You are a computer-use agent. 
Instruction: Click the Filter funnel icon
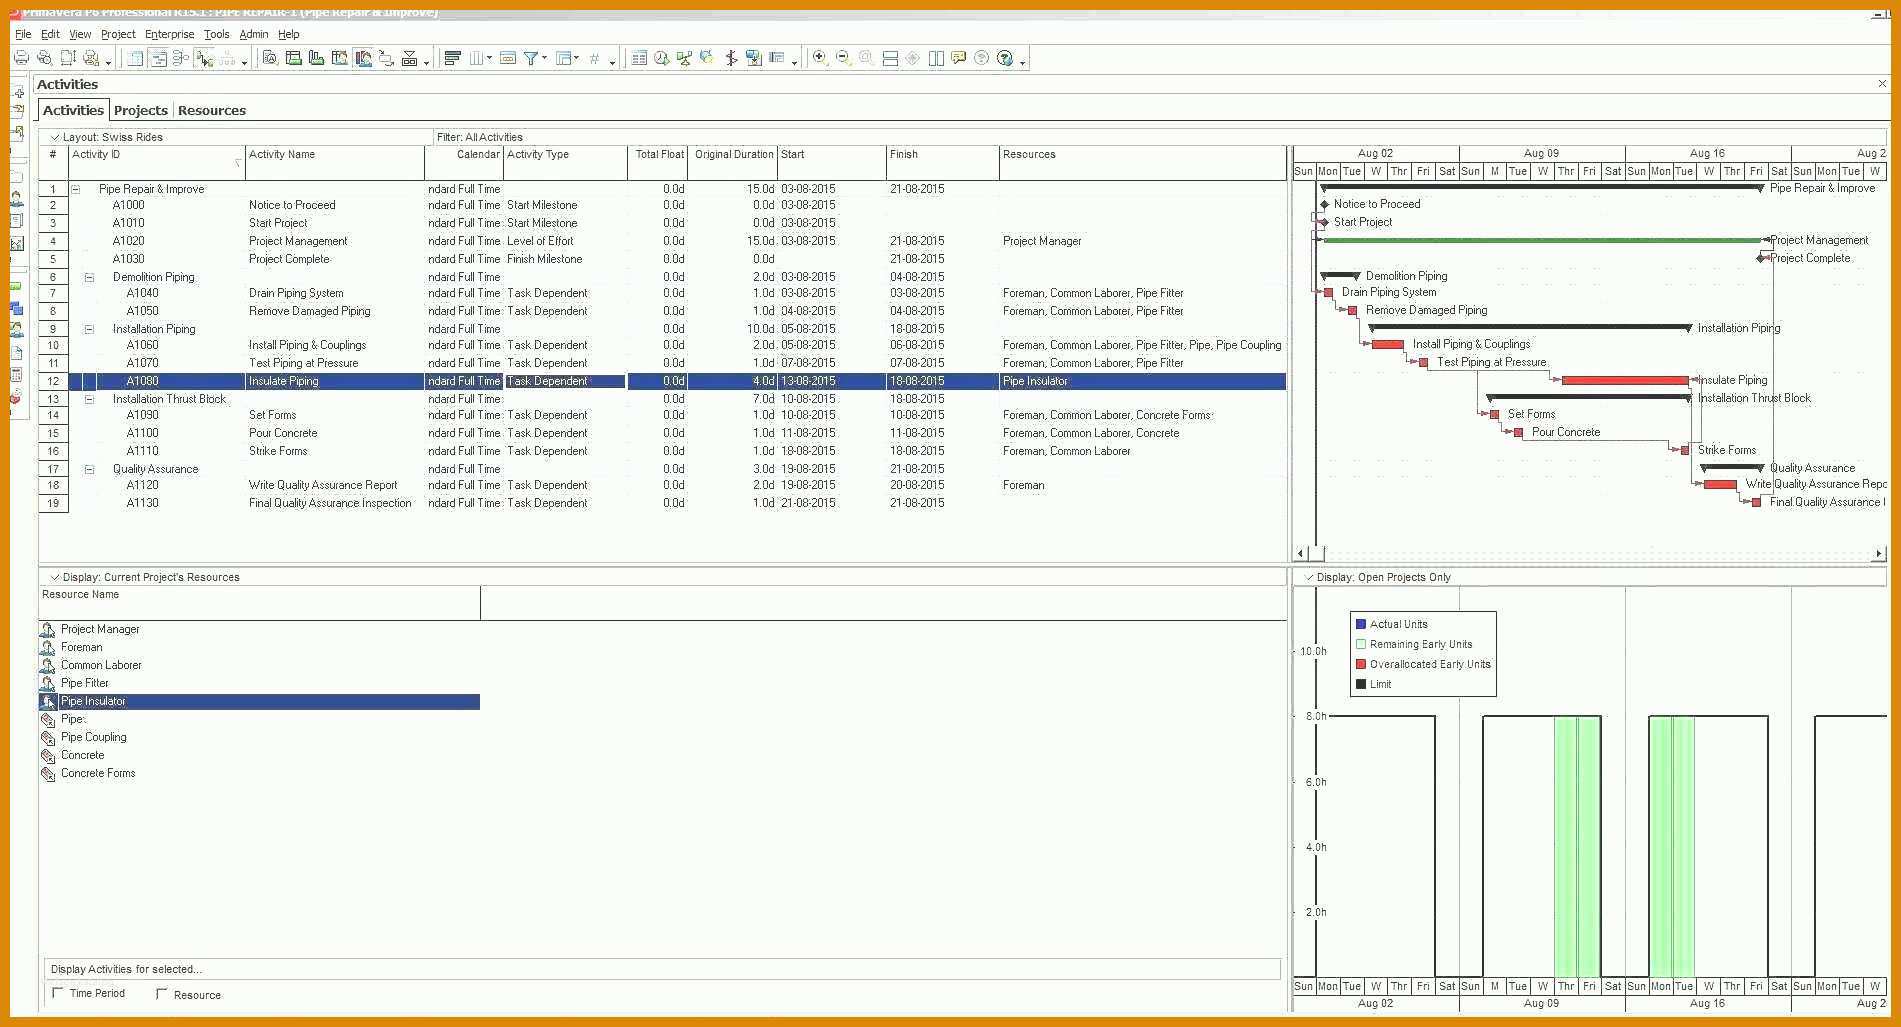pyautogui.click(x=531, y=58)
